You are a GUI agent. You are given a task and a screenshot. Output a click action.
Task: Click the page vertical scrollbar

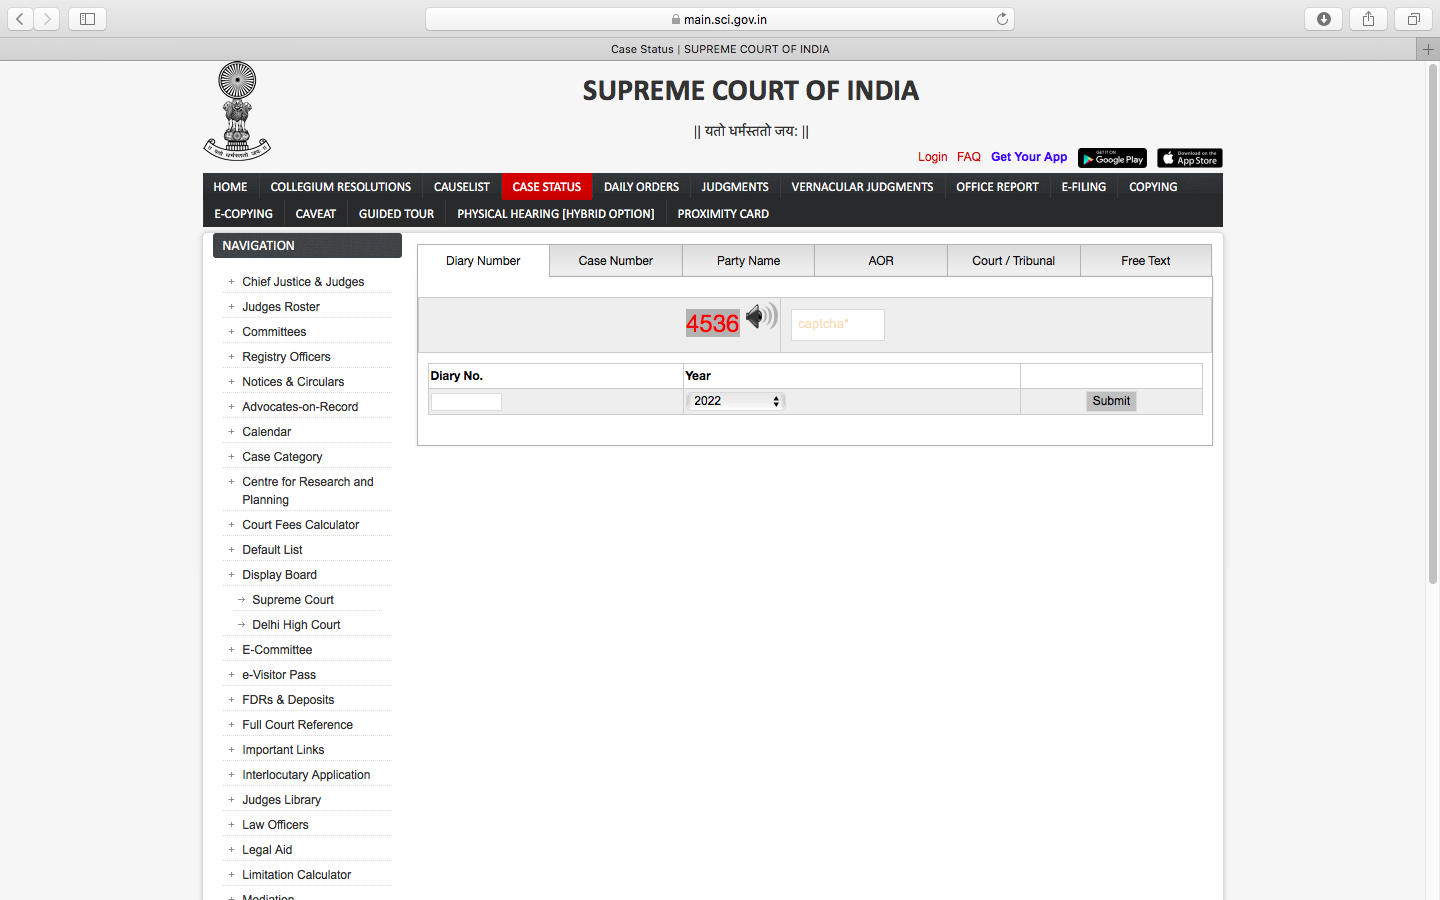point(1433,324)
